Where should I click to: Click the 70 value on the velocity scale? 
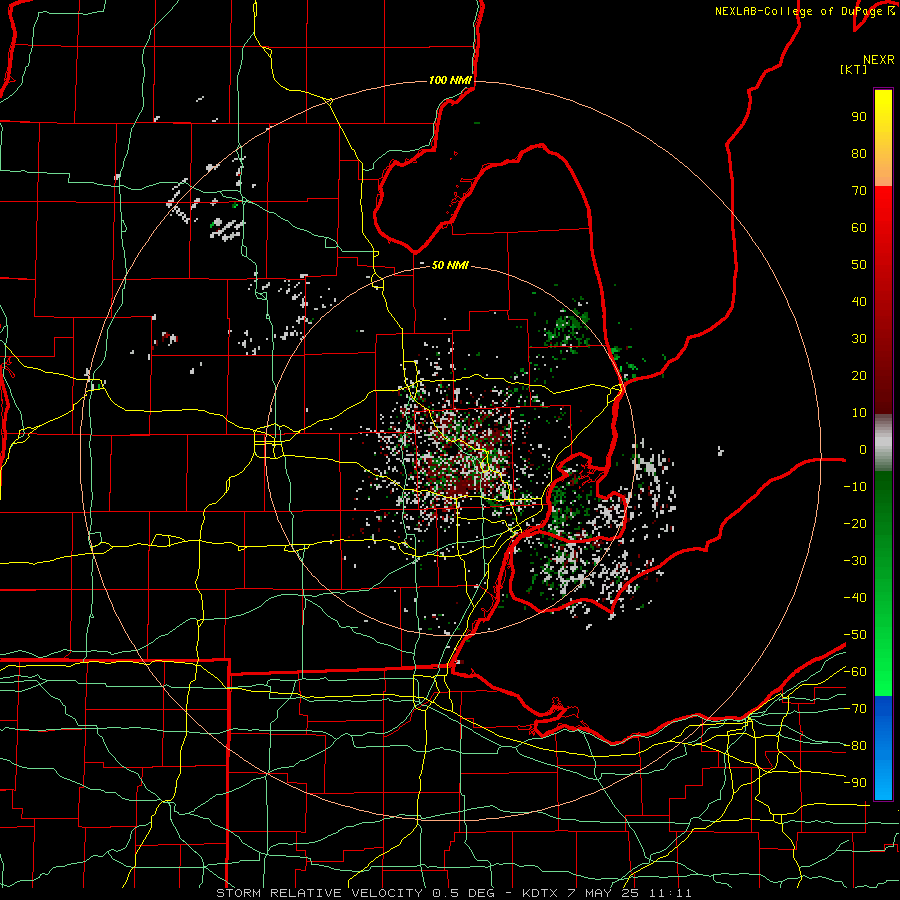tap(859, 191)
